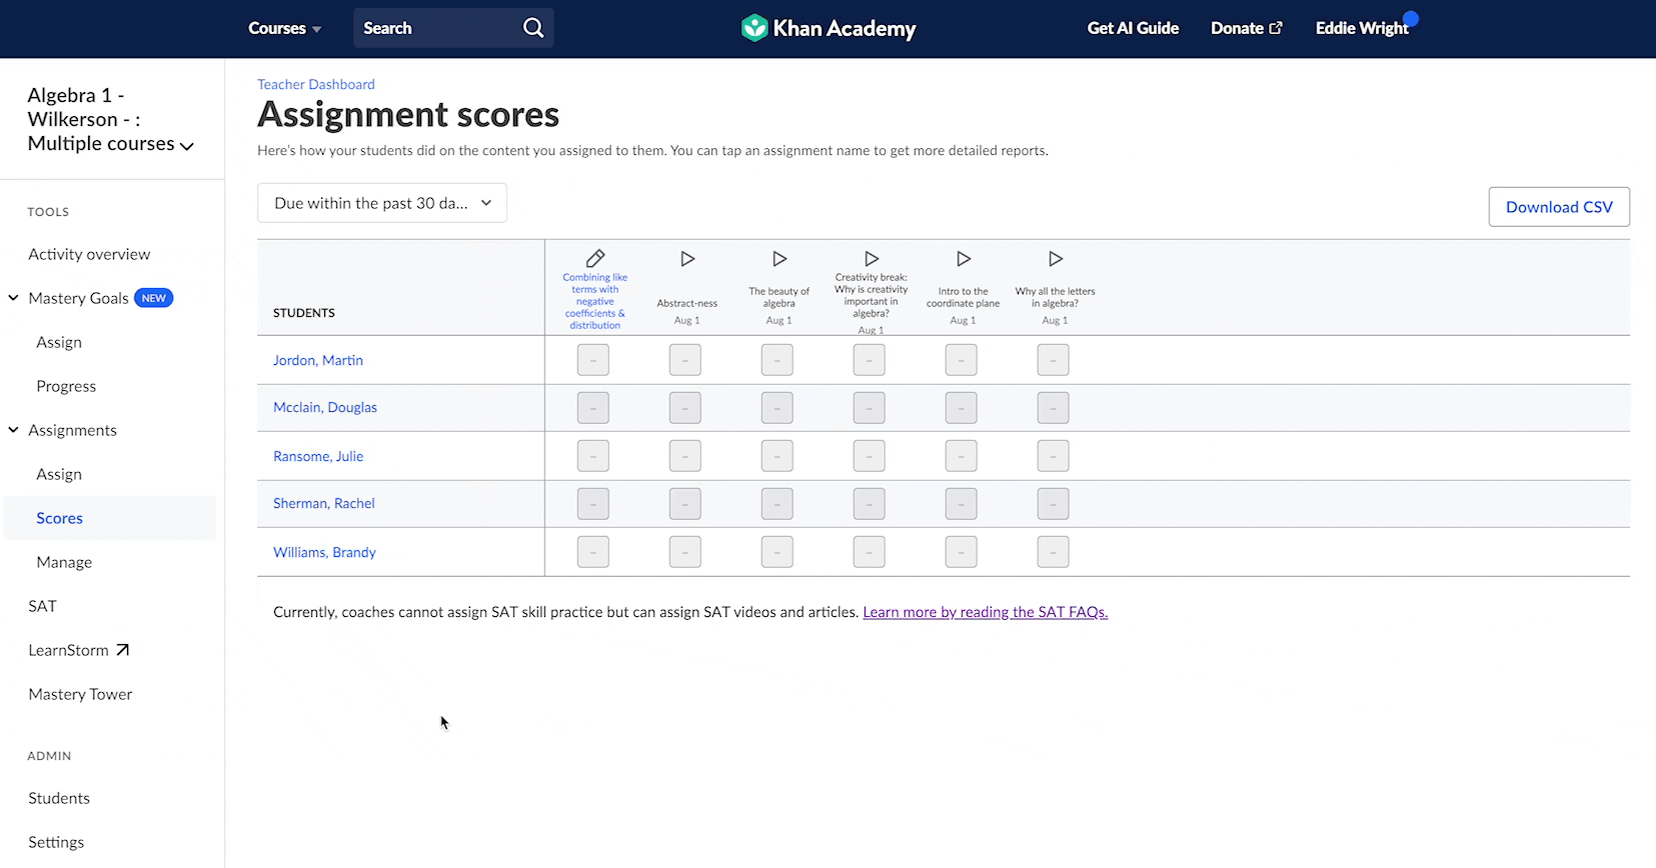Click the arrow icon next to LearnStorm
1656x868 pixels.
point(123,650)
